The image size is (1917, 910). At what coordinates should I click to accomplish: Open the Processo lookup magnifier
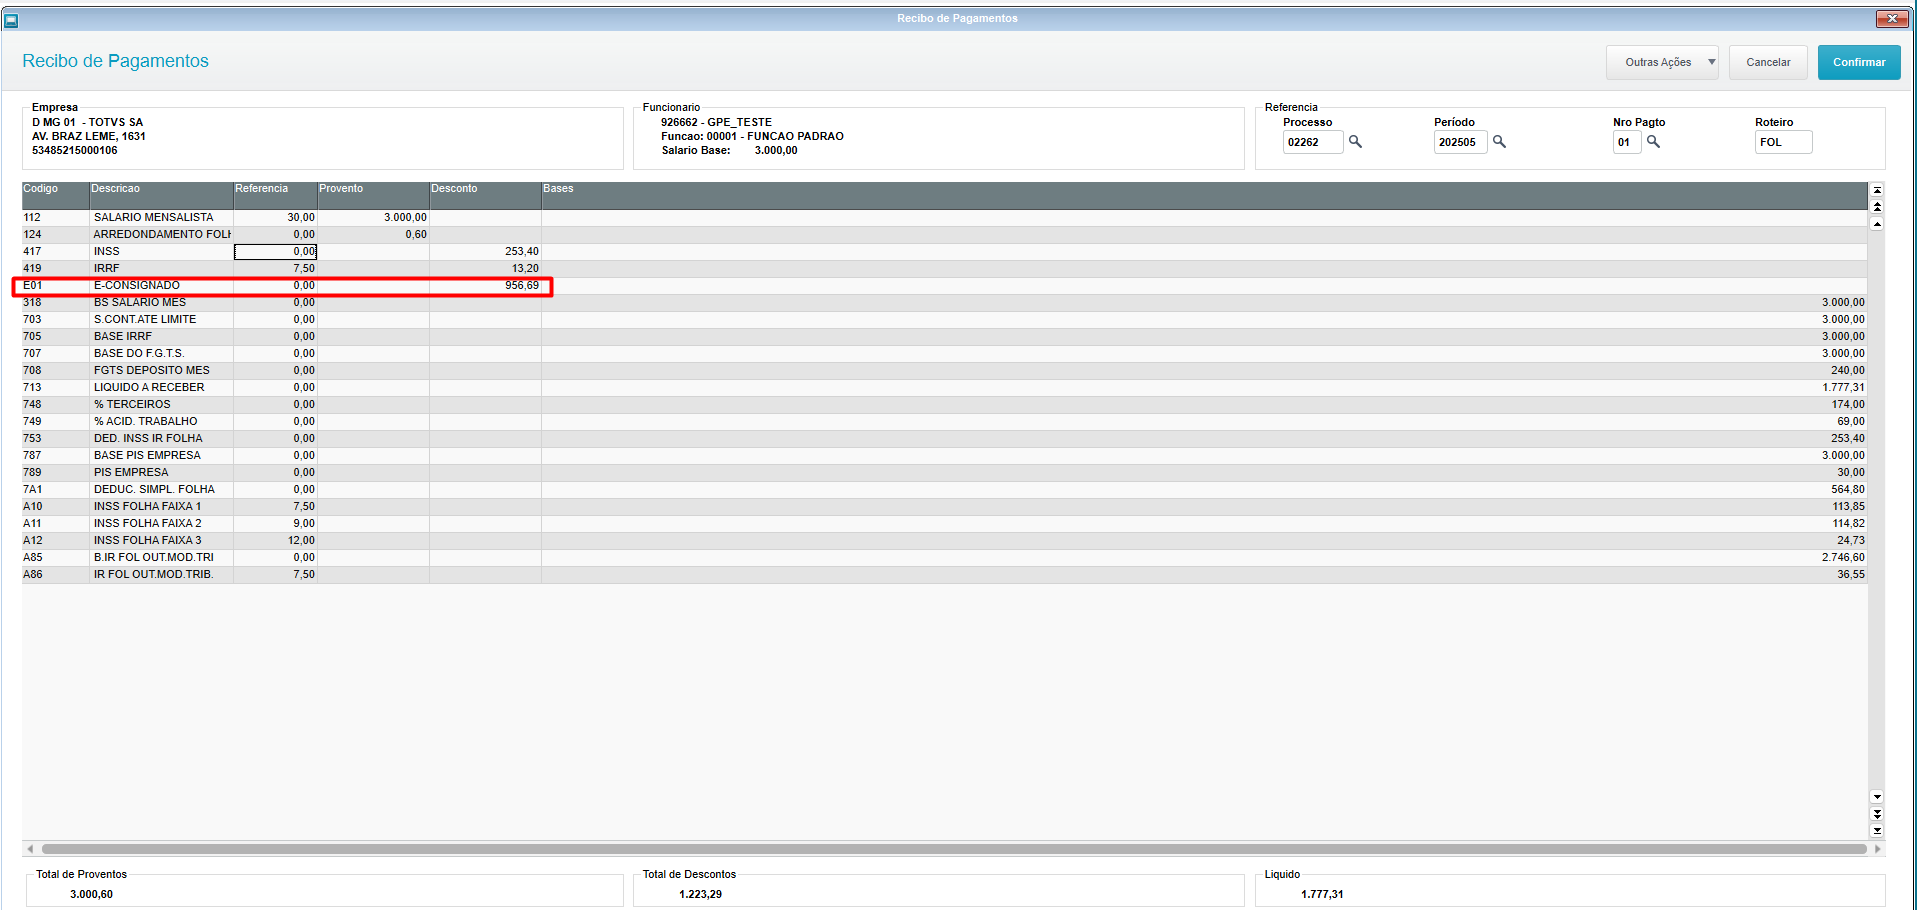pyautogui.click(x=1355, y=142)
